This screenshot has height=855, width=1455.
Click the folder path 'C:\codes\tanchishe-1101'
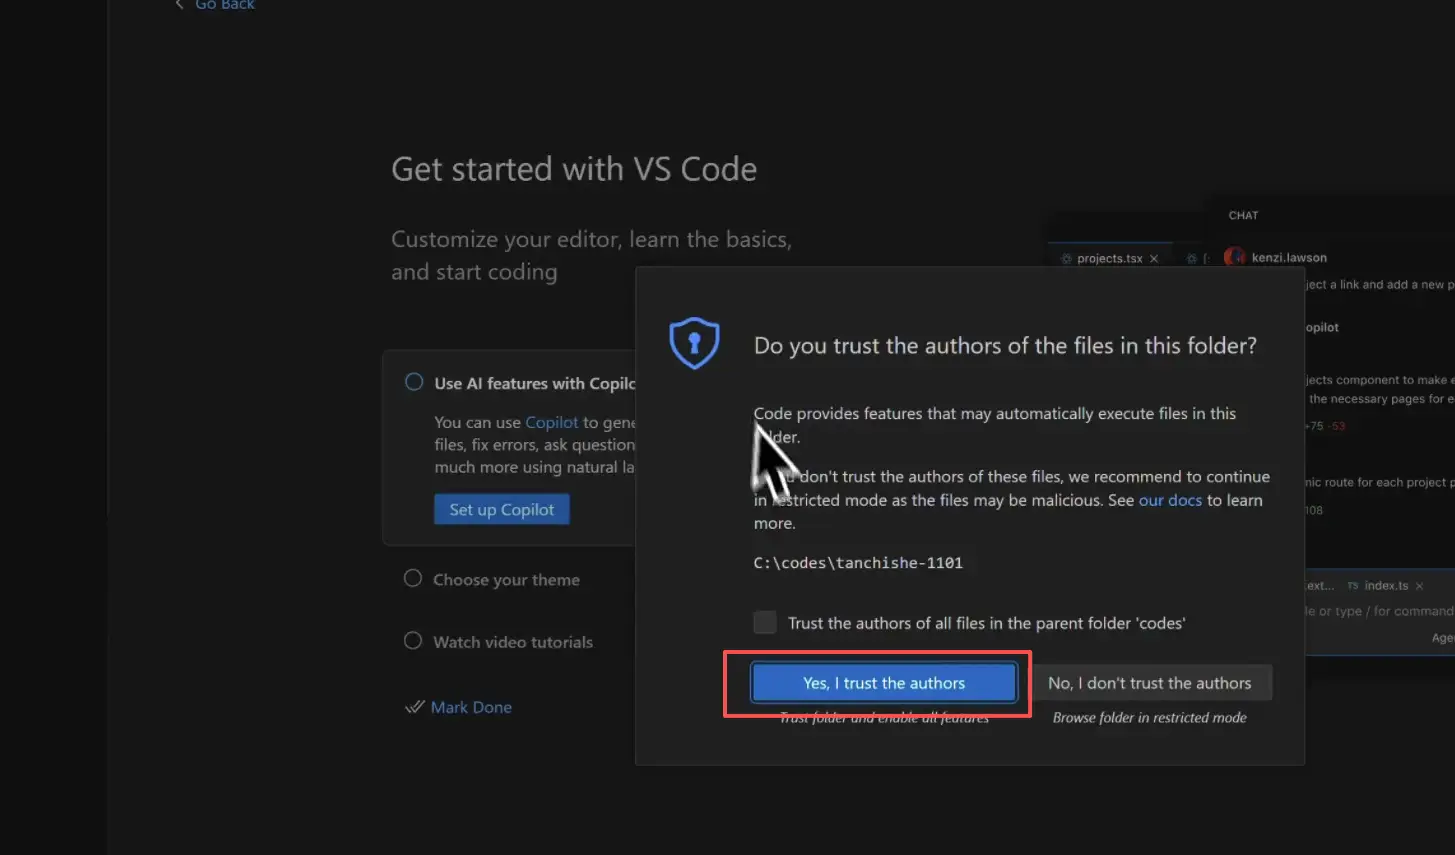(858, 563)
